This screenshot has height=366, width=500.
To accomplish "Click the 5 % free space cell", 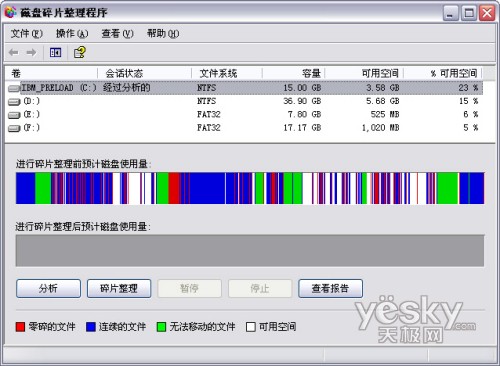I will point(471,128).
